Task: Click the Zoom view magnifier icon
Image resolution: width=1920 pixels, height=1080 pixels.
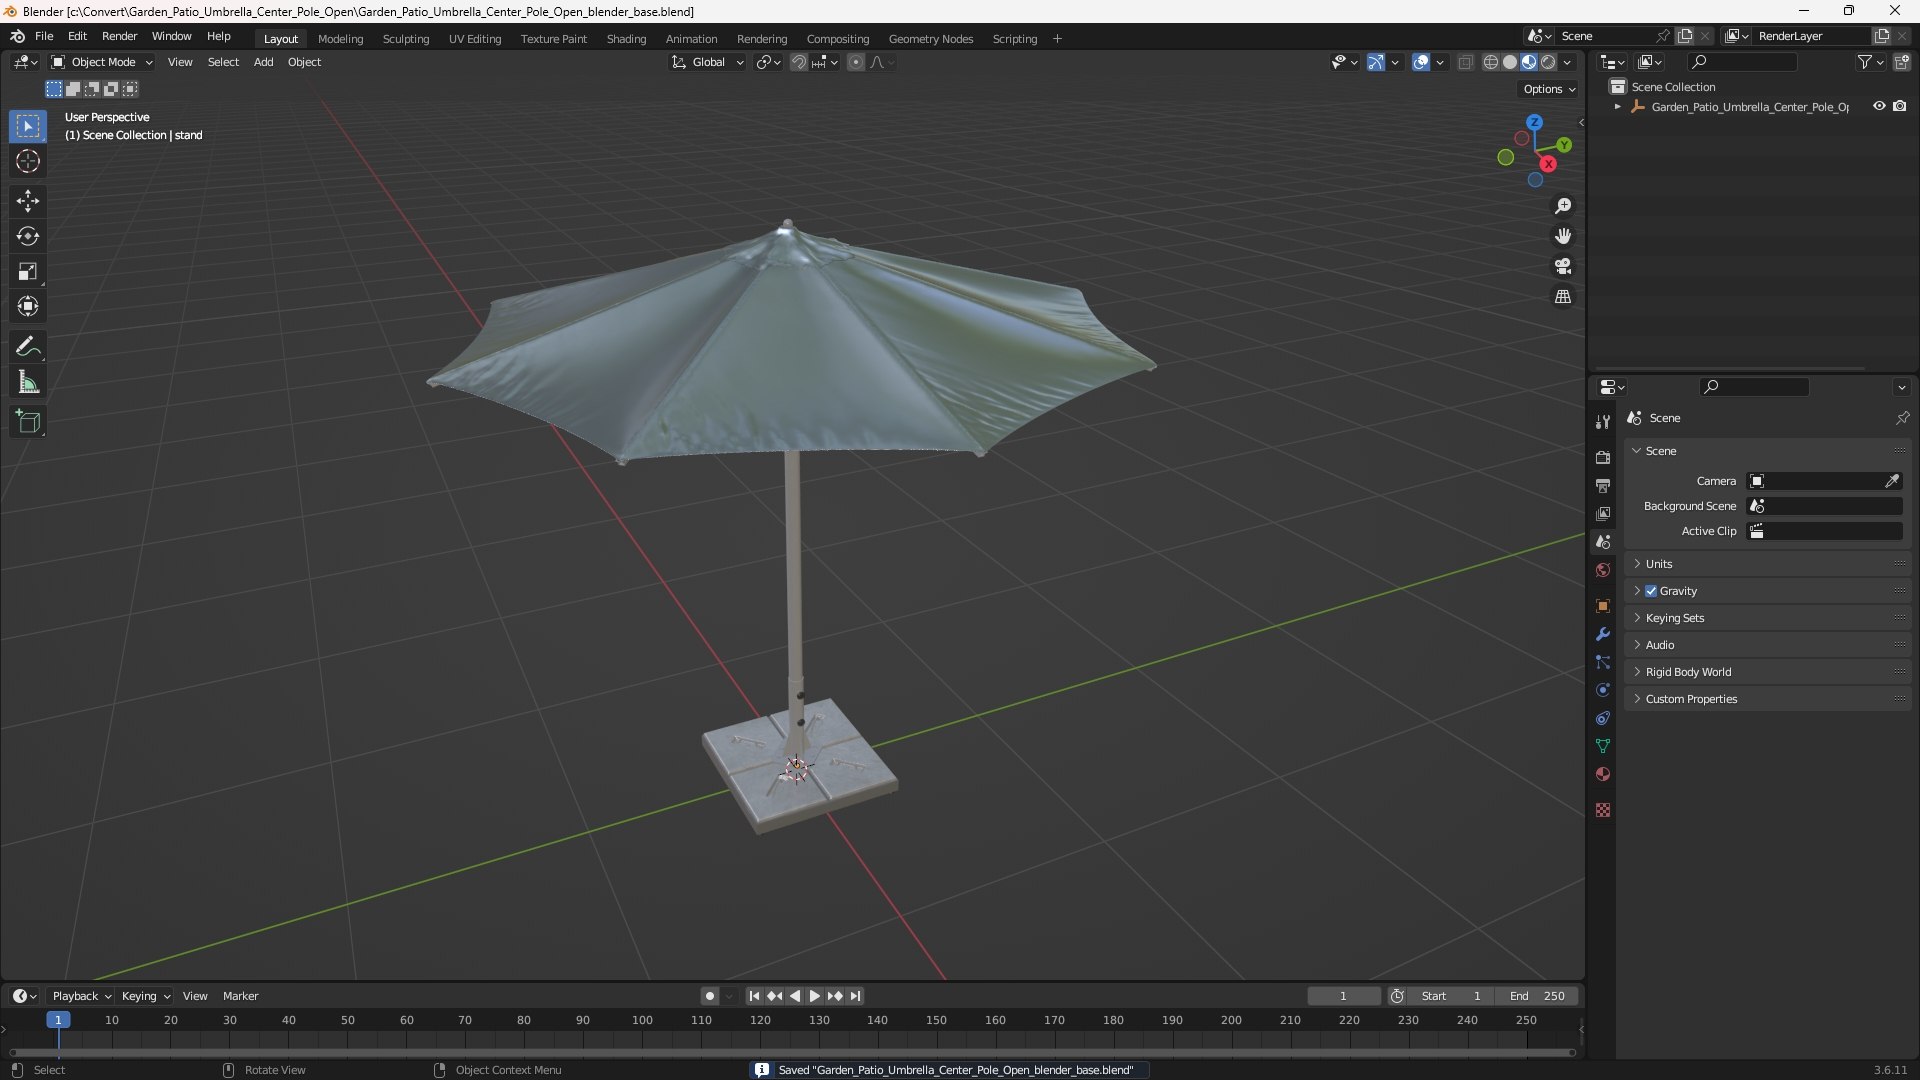Action: 1563,206
